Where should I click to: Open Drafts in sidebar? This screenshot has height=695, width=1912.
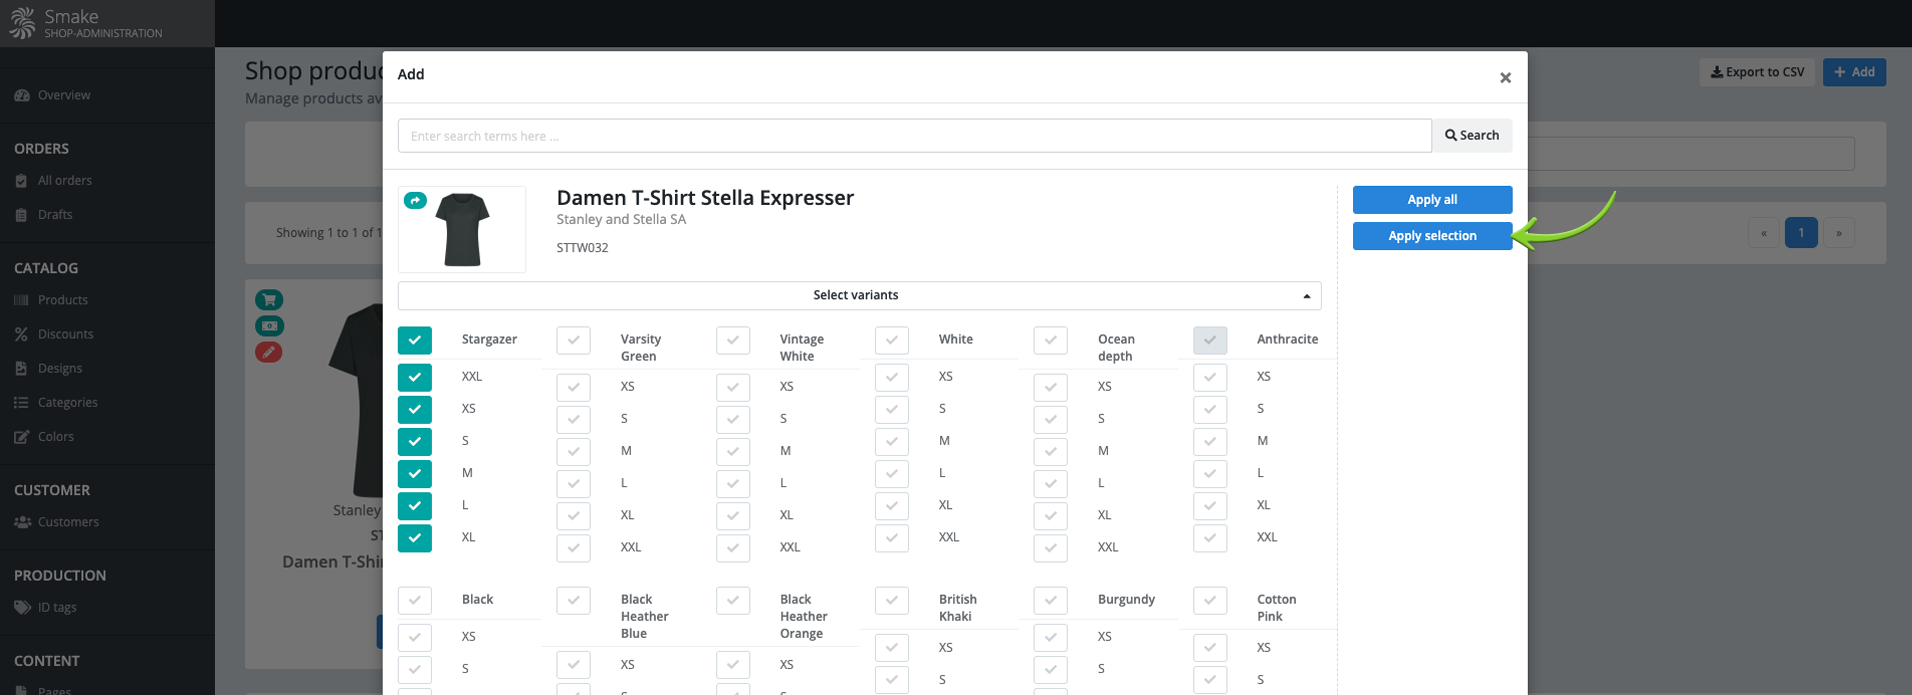(55, 215)
